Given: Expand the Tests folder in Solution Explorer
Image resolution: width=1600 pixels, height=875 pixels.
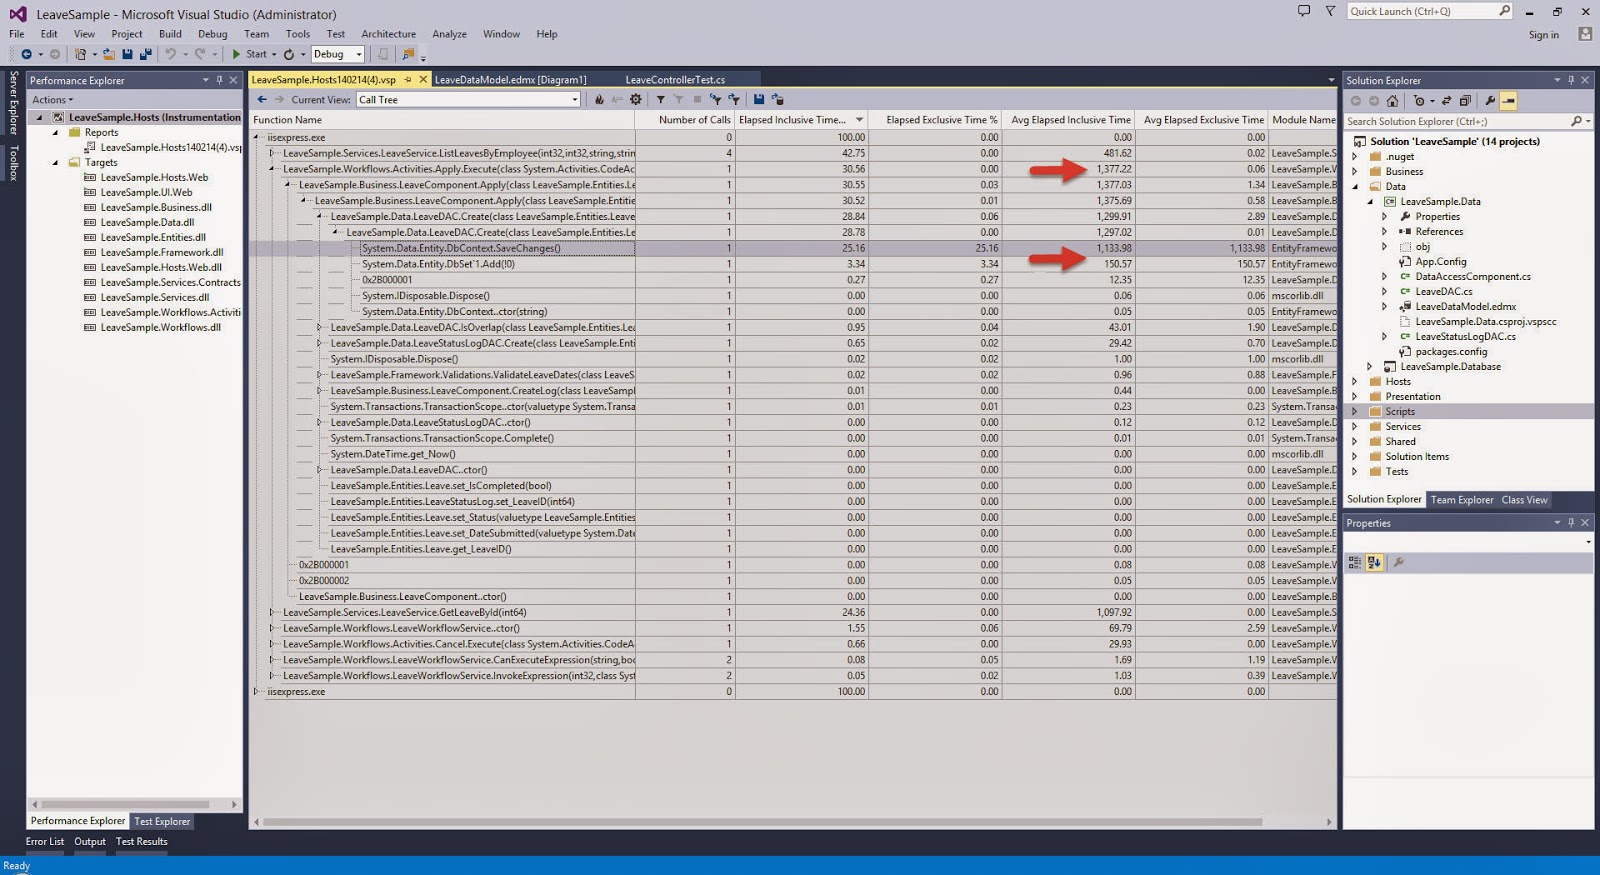Looking at the screenshot, I should pyautogui.click(x=1355, y=471).
